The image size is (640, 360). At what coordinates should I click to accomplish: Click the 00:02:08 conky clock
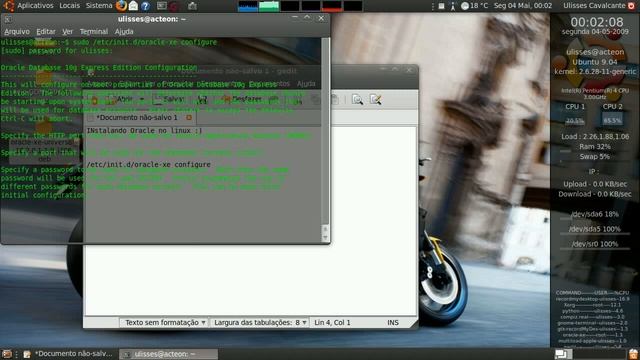597,22
